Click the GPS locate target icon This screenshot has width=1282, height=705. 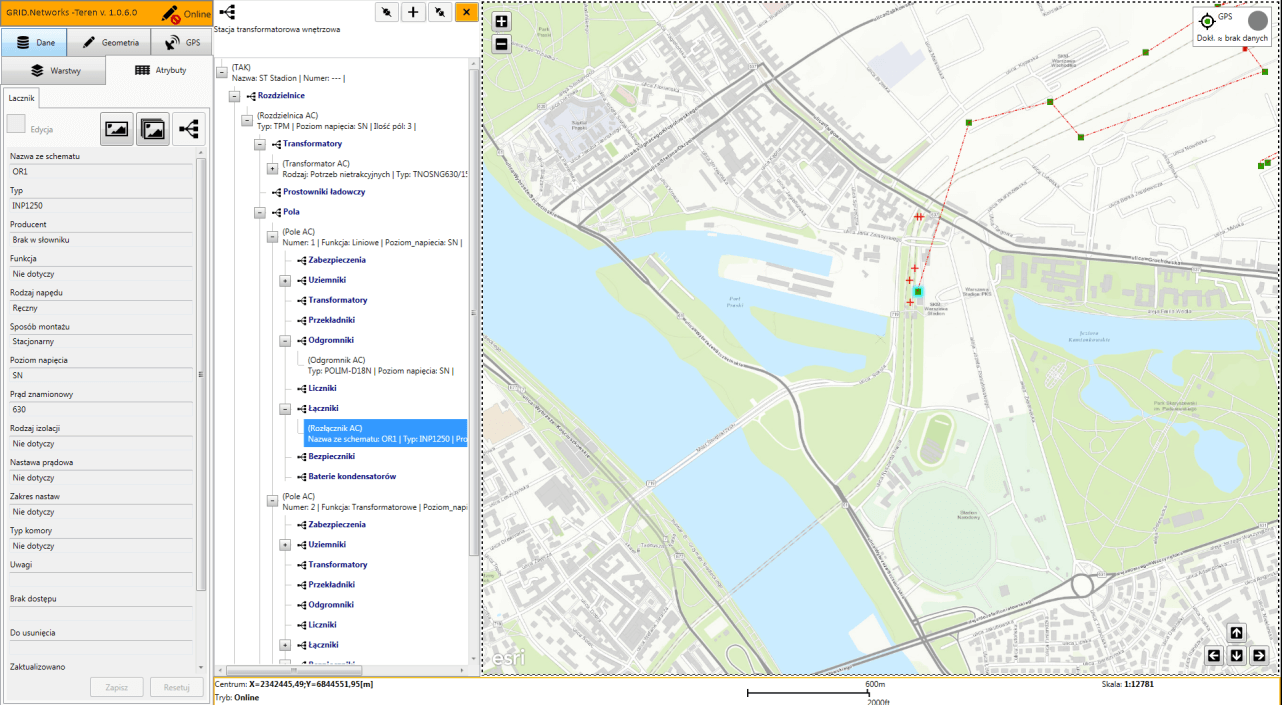tap(1207, 21)
